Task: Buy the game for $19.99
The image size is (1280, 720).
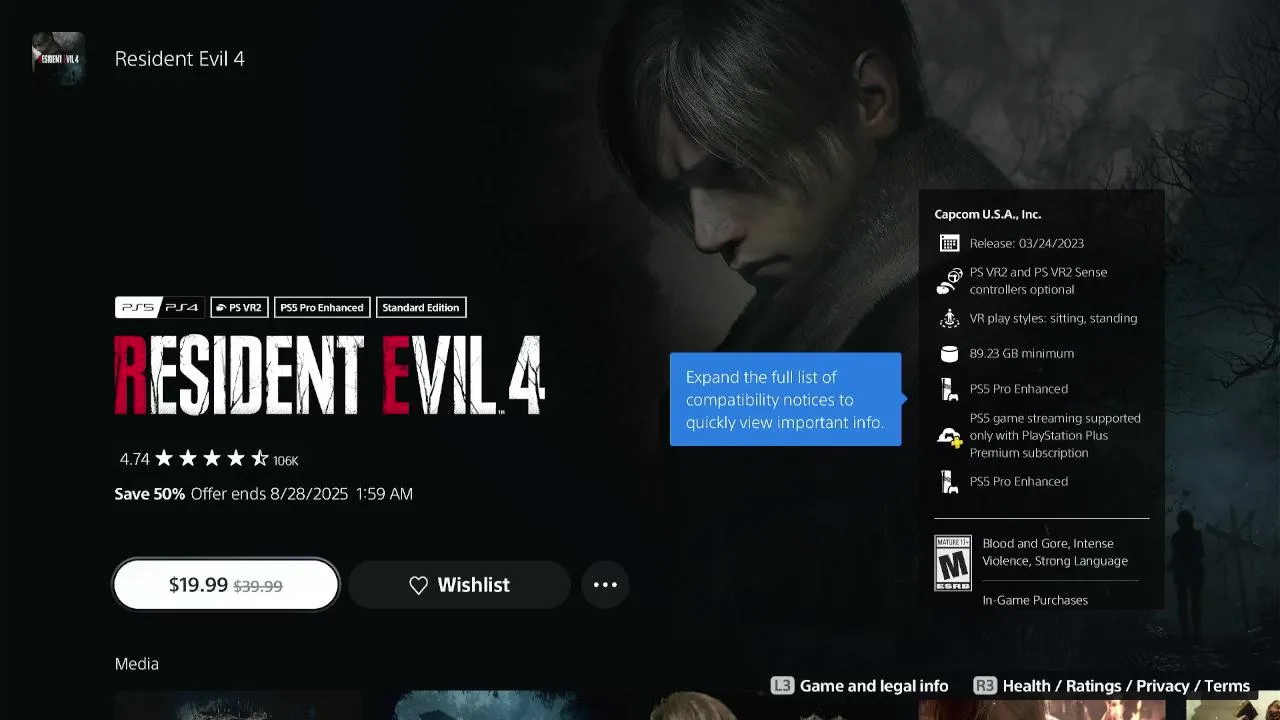Action: [226, 585]
